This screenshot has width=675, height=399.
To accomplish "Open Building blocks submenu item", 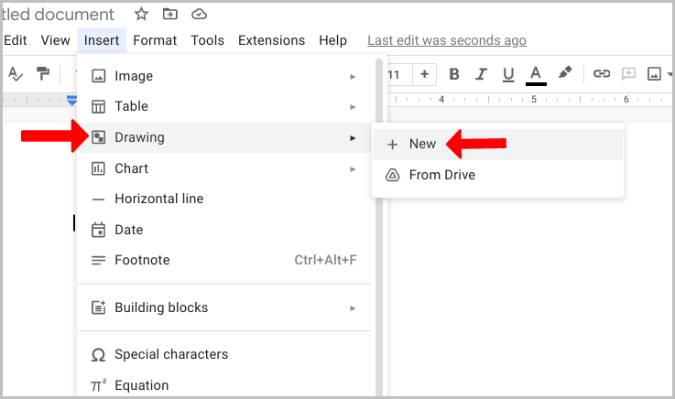I will pyautogui.click(x=224, y=308).
